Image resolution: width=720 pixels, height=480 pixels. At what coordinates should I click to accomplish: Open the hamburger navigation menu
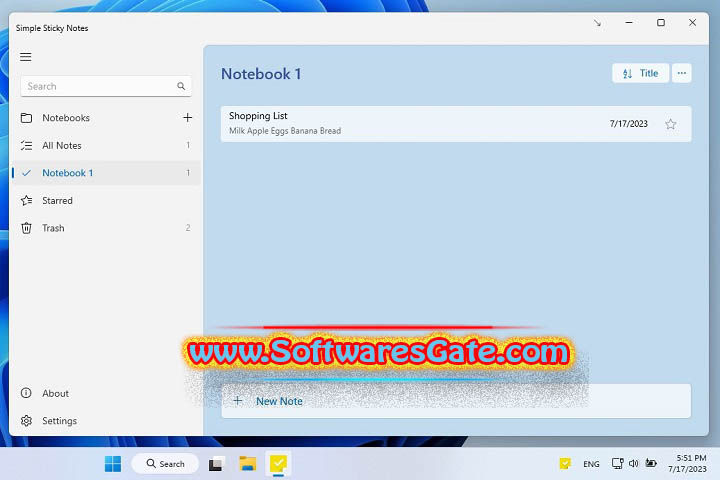(26, 57)
